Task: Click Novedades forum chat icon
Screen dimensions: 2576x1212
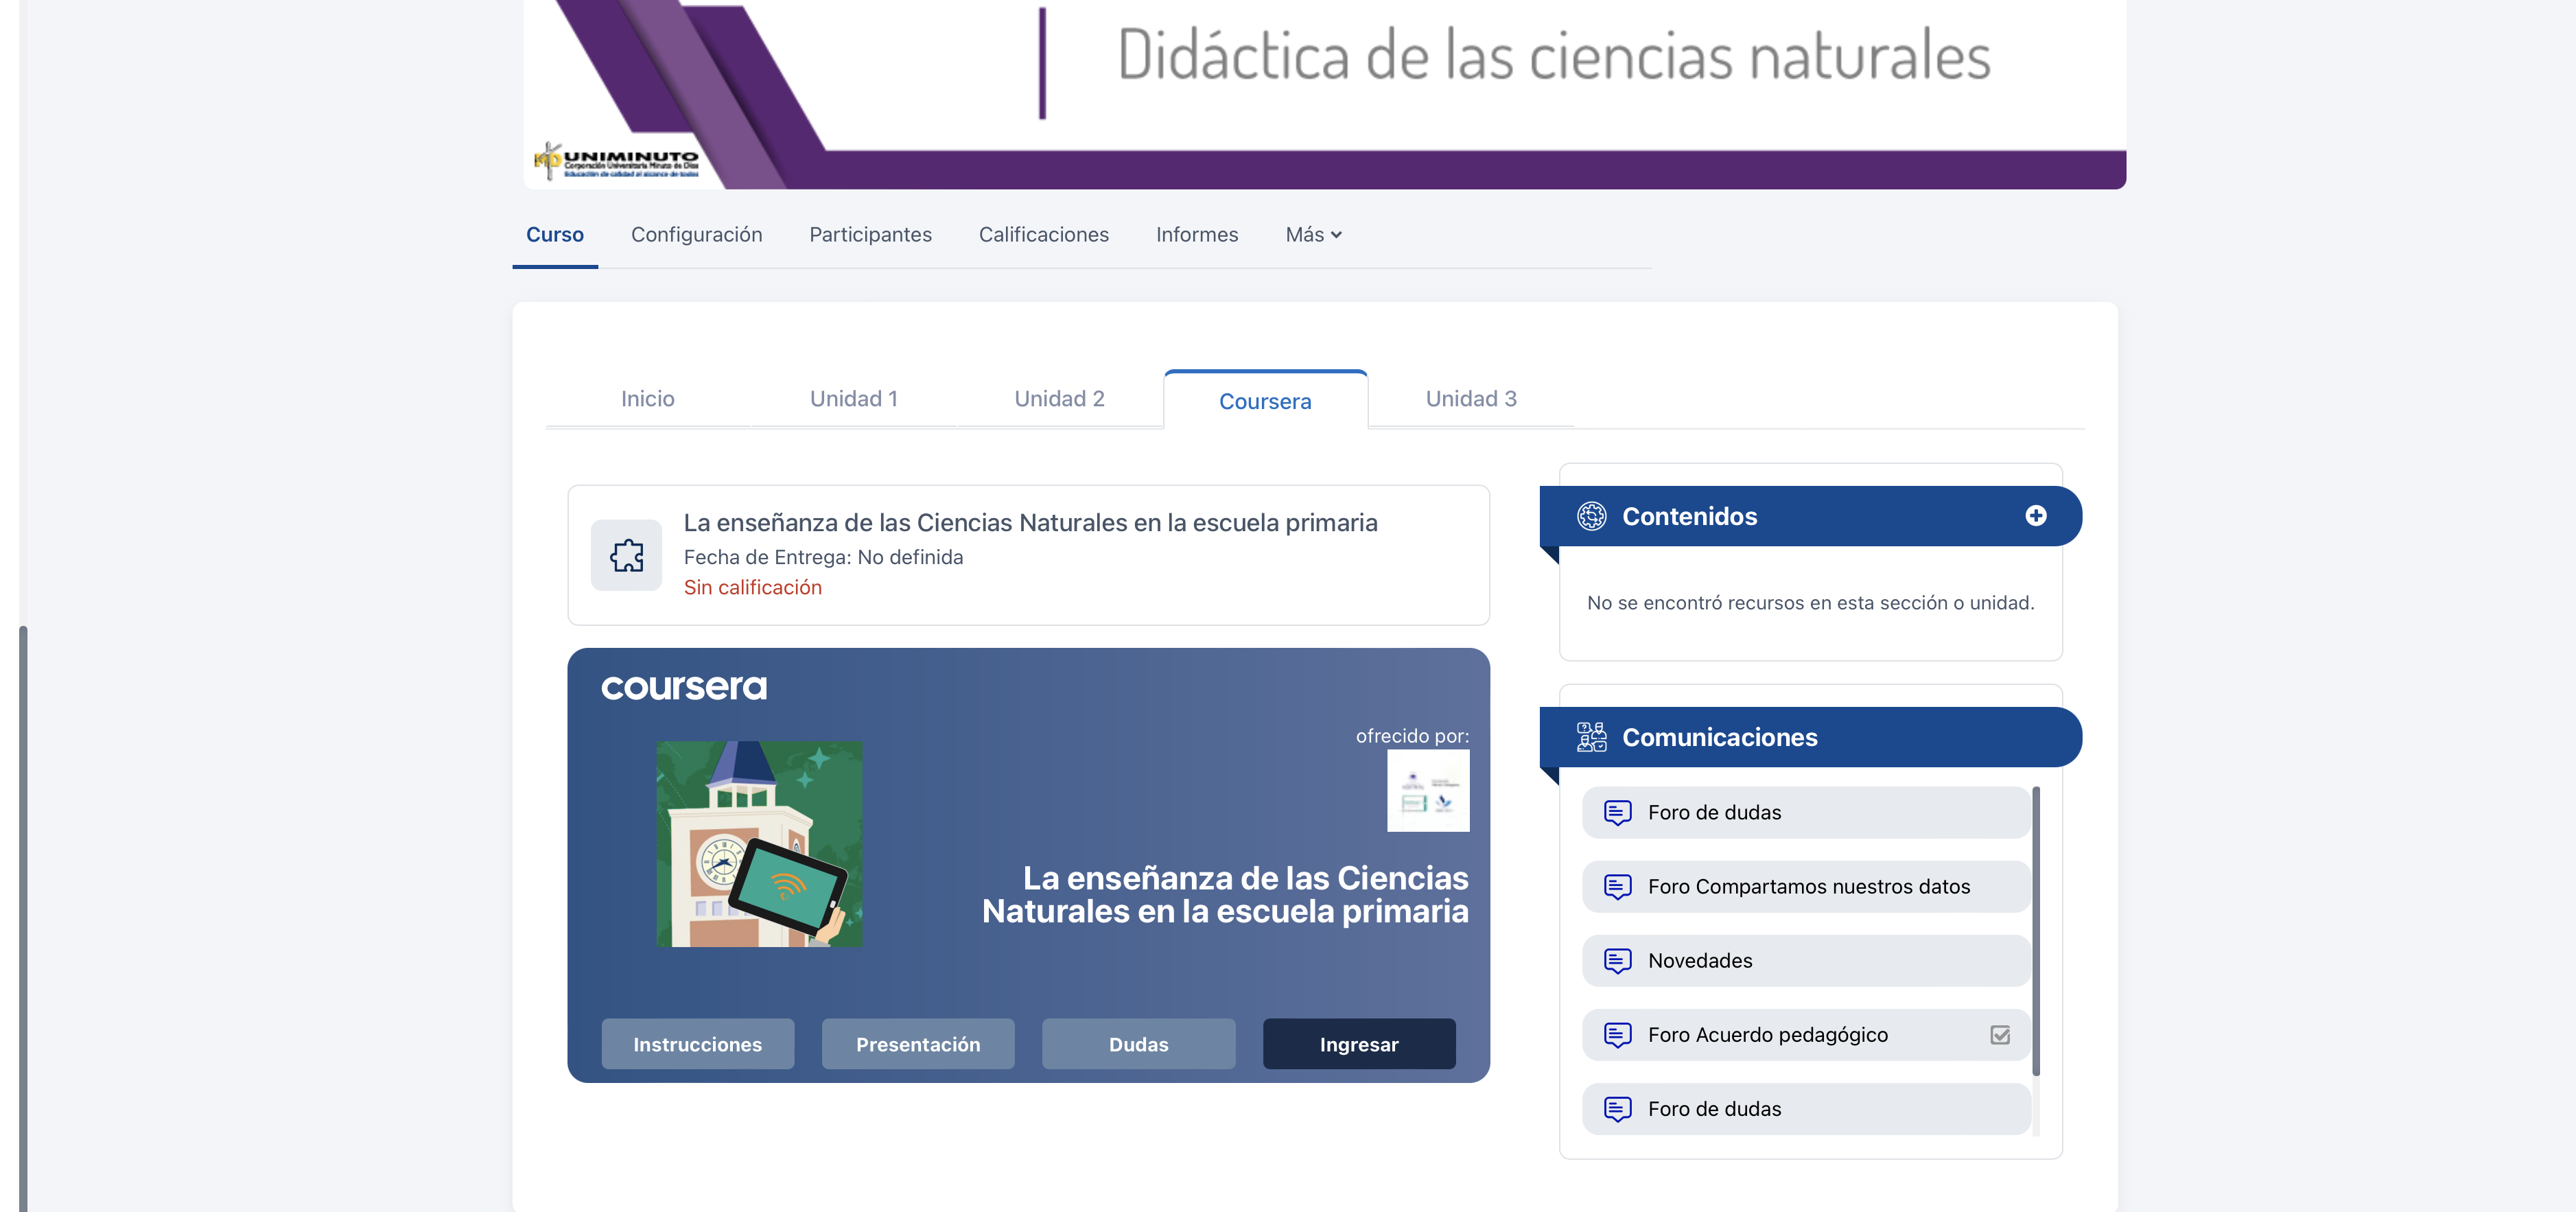Action: [x=1617, y=960]
